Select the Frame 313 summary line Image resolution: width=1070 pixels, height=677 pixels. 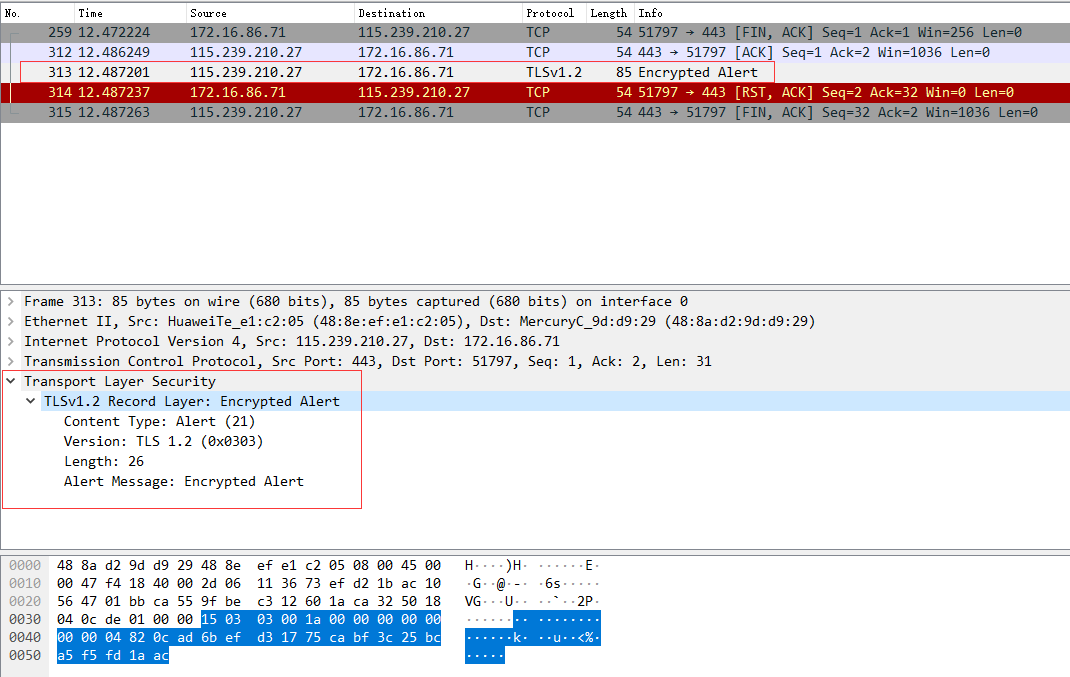coord(356,301)
